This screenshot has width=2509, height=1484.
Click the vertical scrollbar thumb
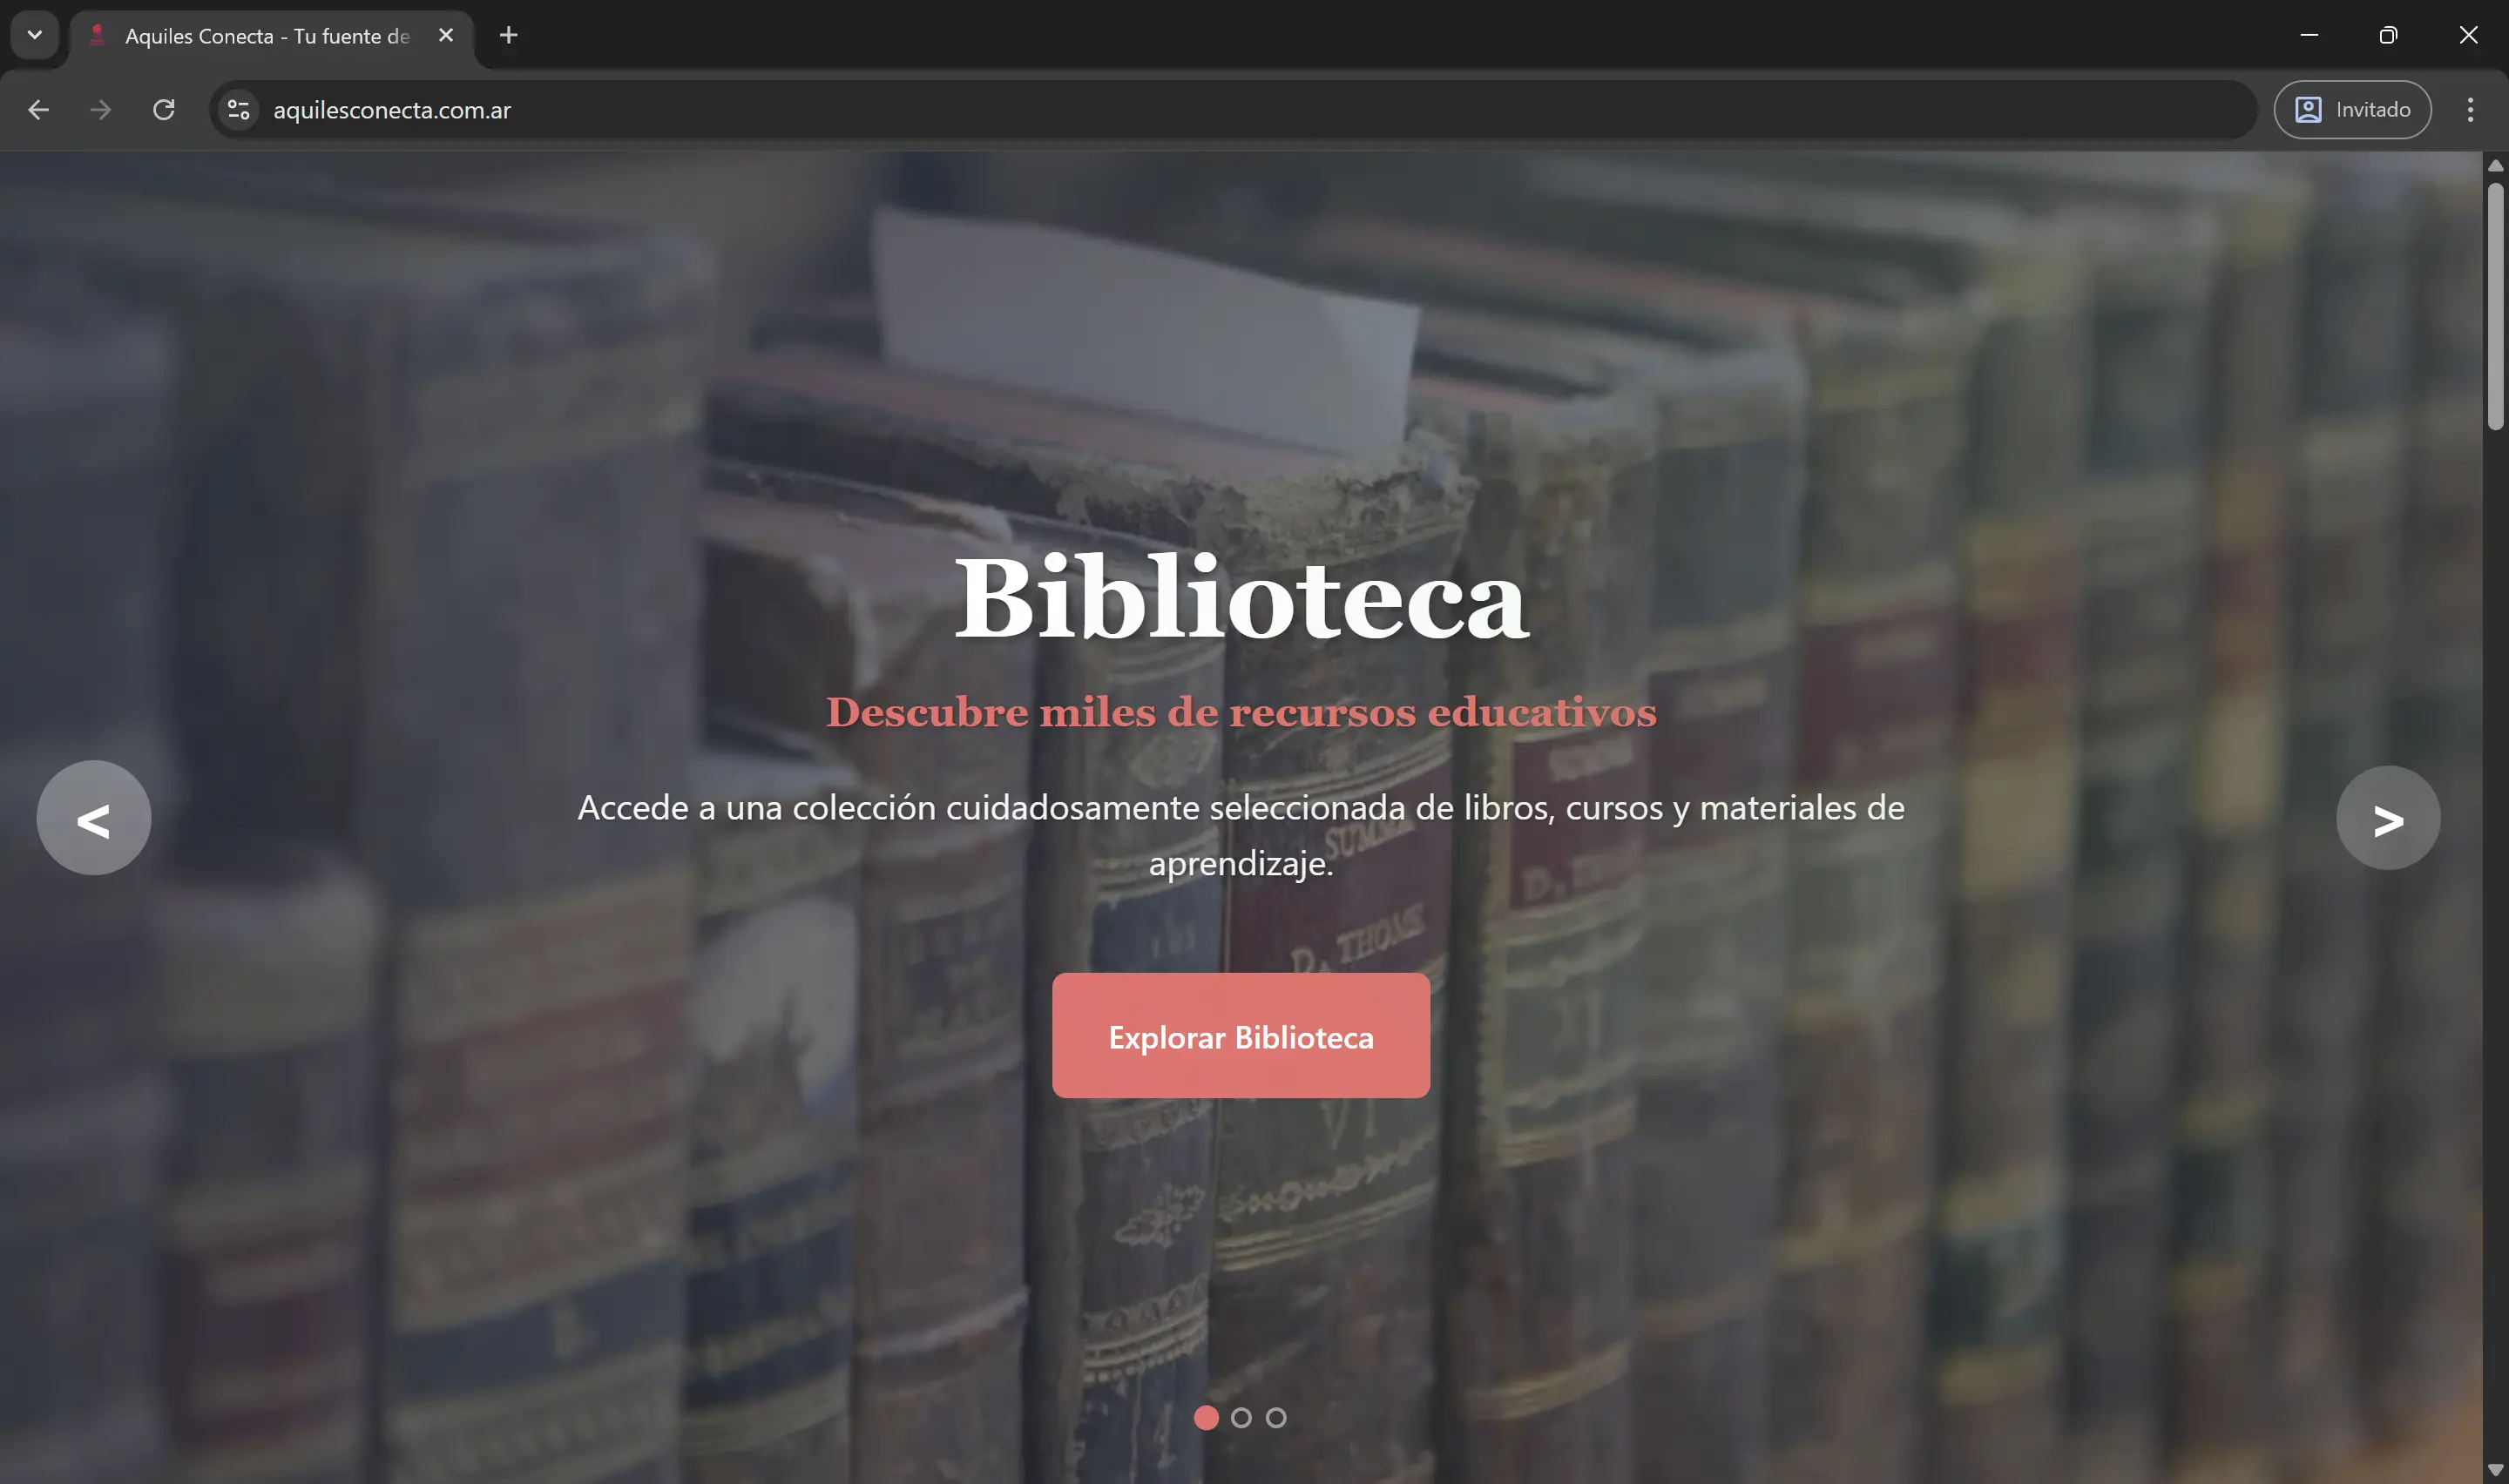2496,306
